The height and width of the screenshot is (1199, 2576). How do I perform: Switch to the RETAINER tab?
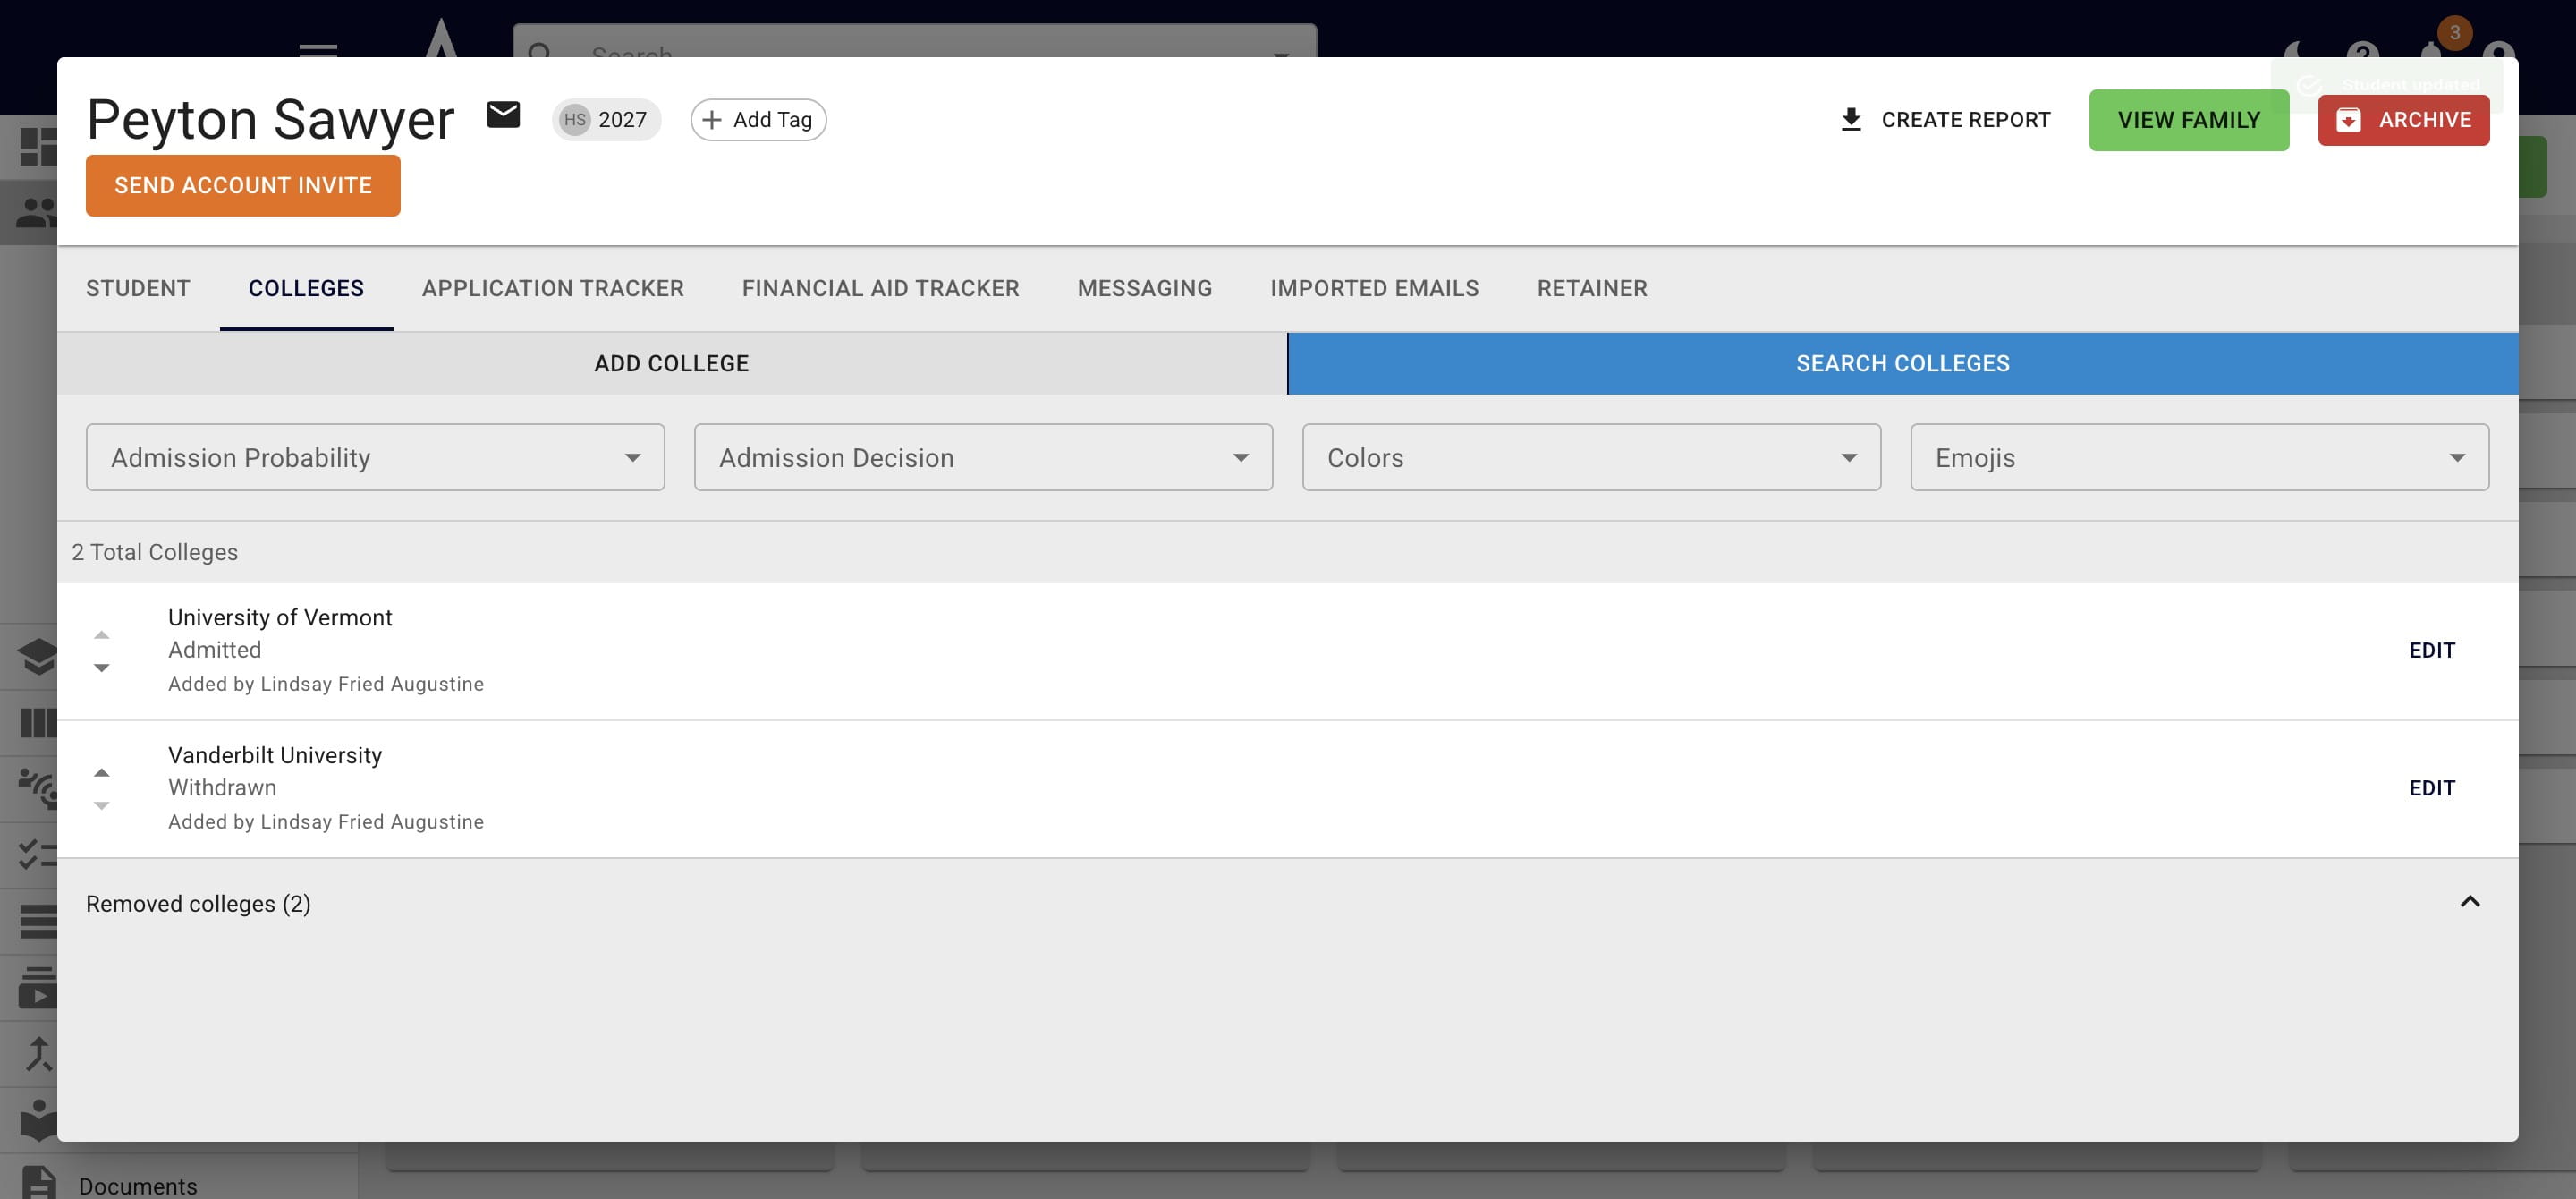point(1592,288)
